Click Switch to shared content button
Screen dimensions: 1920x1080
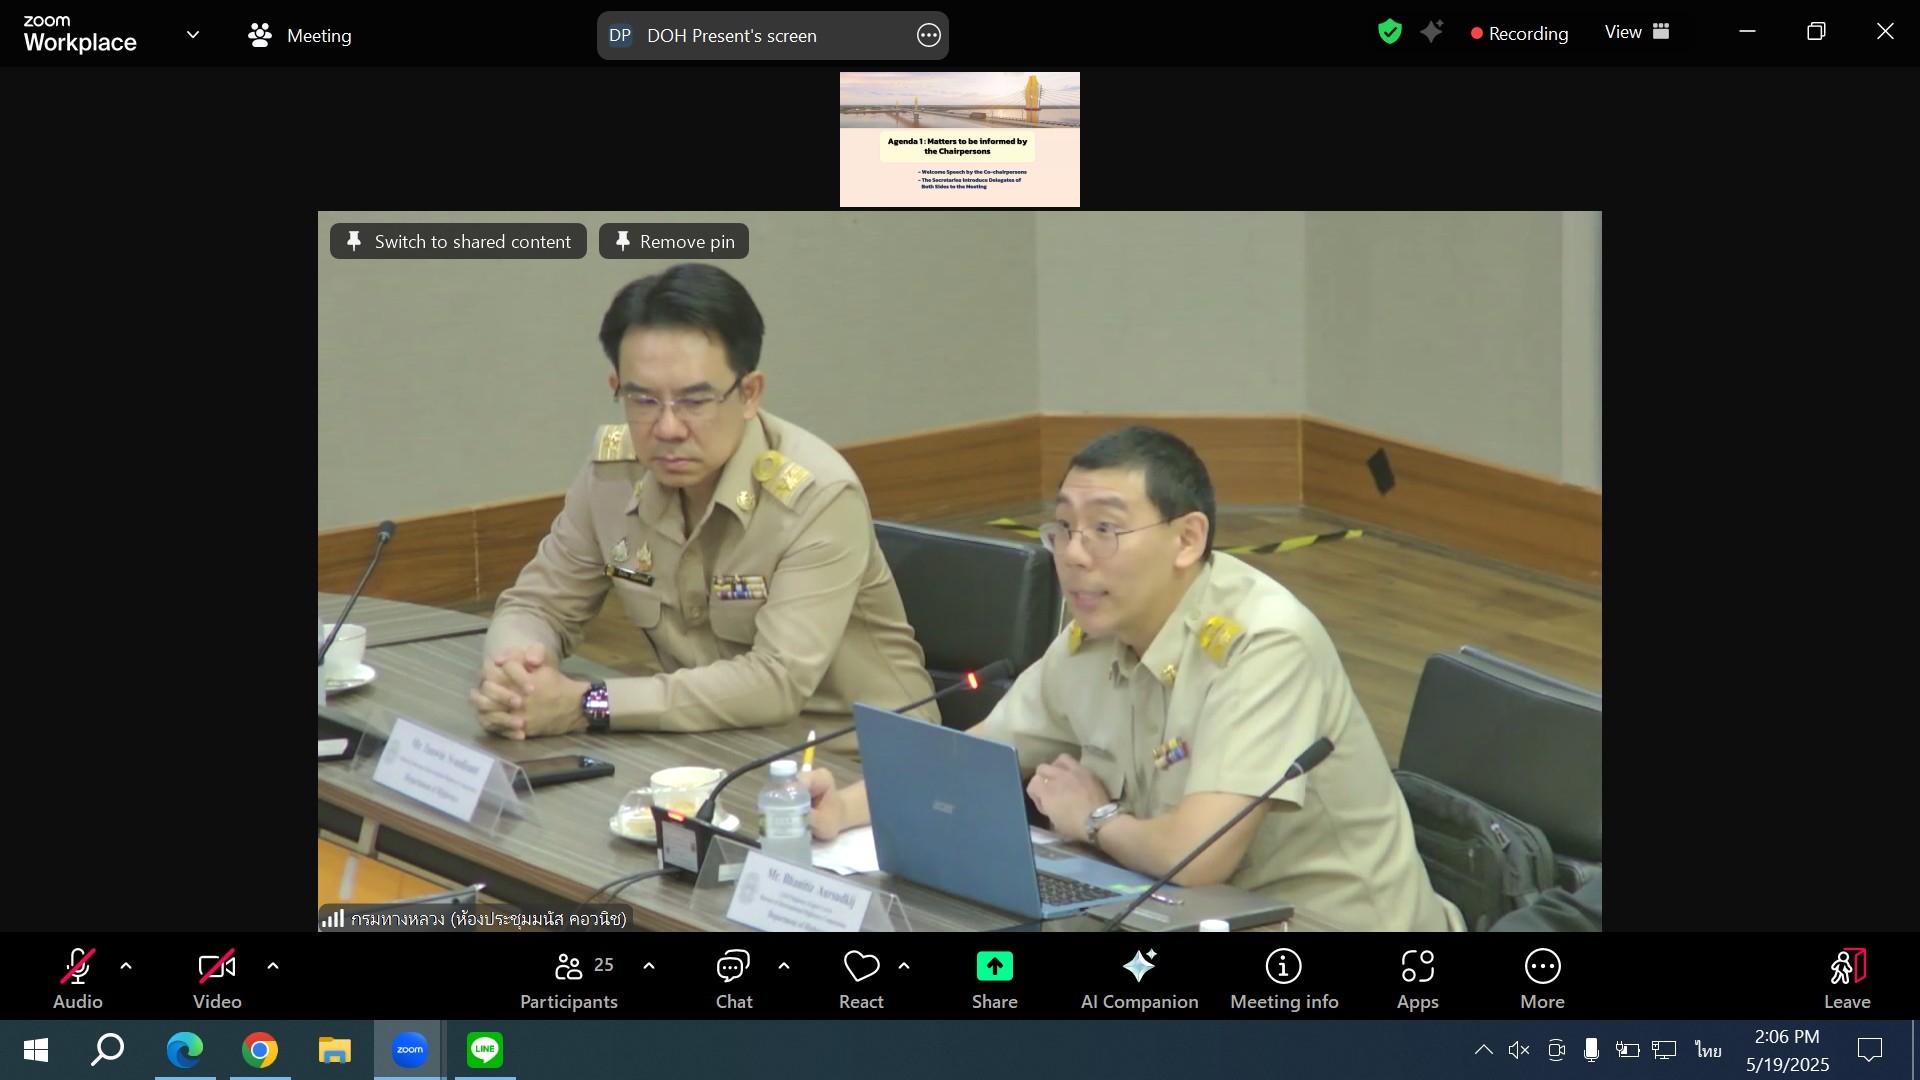click(458, 241)
